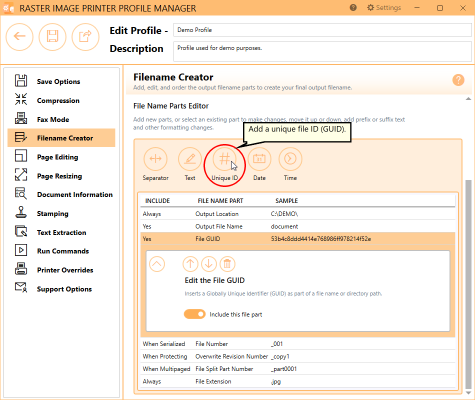Open Compression section
The width and height of the screenshot is (475, 400).
tap(61, 100)
